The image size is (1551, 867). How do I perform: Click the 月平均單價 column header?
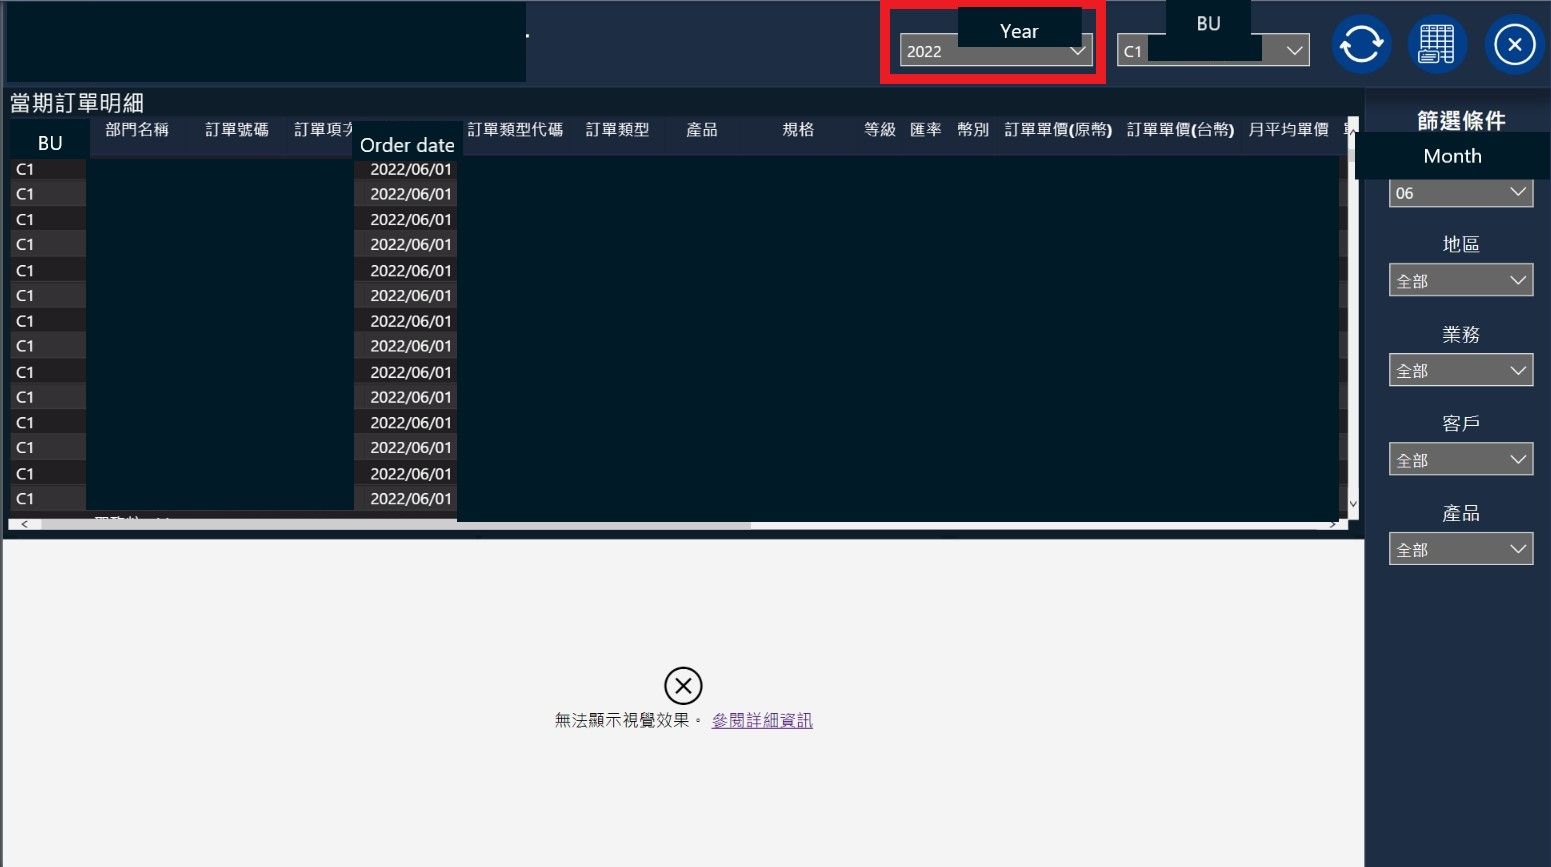pyautogui.click(x=1288, y=130)
